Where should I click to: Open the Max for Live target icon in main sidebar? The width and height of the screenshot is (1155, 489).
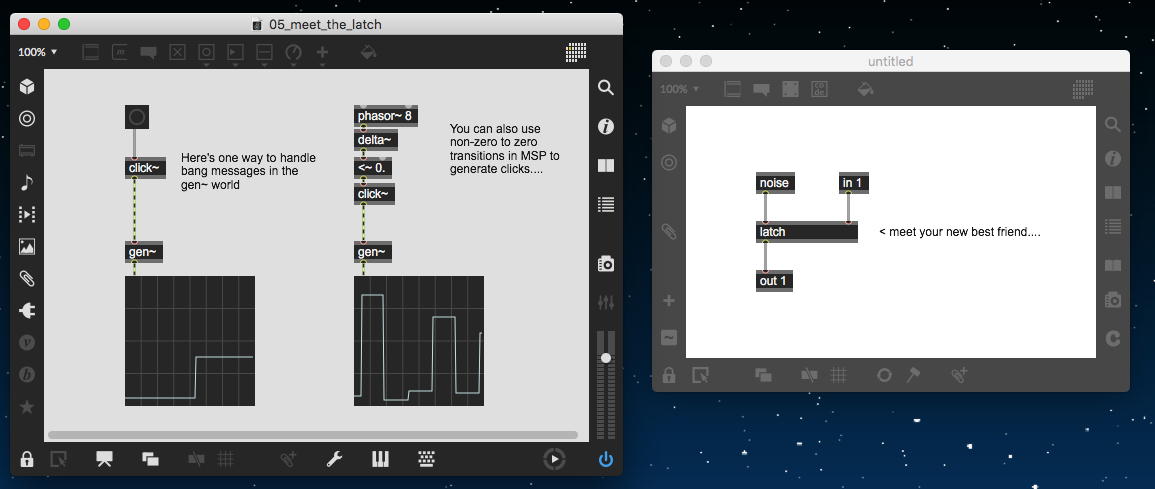[x=27, y=119]
